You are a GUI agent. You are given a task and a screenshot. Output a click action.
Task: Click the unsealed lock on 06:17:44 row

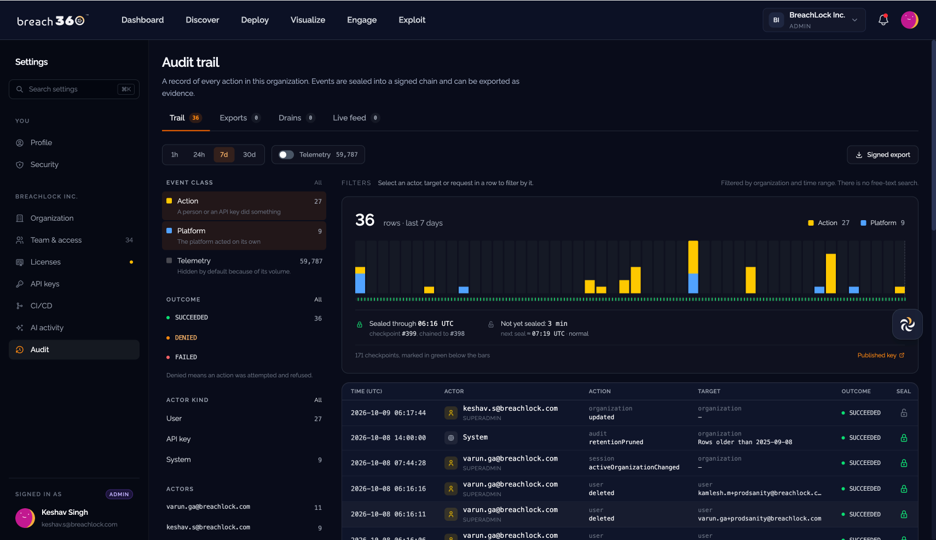(904, 412)
